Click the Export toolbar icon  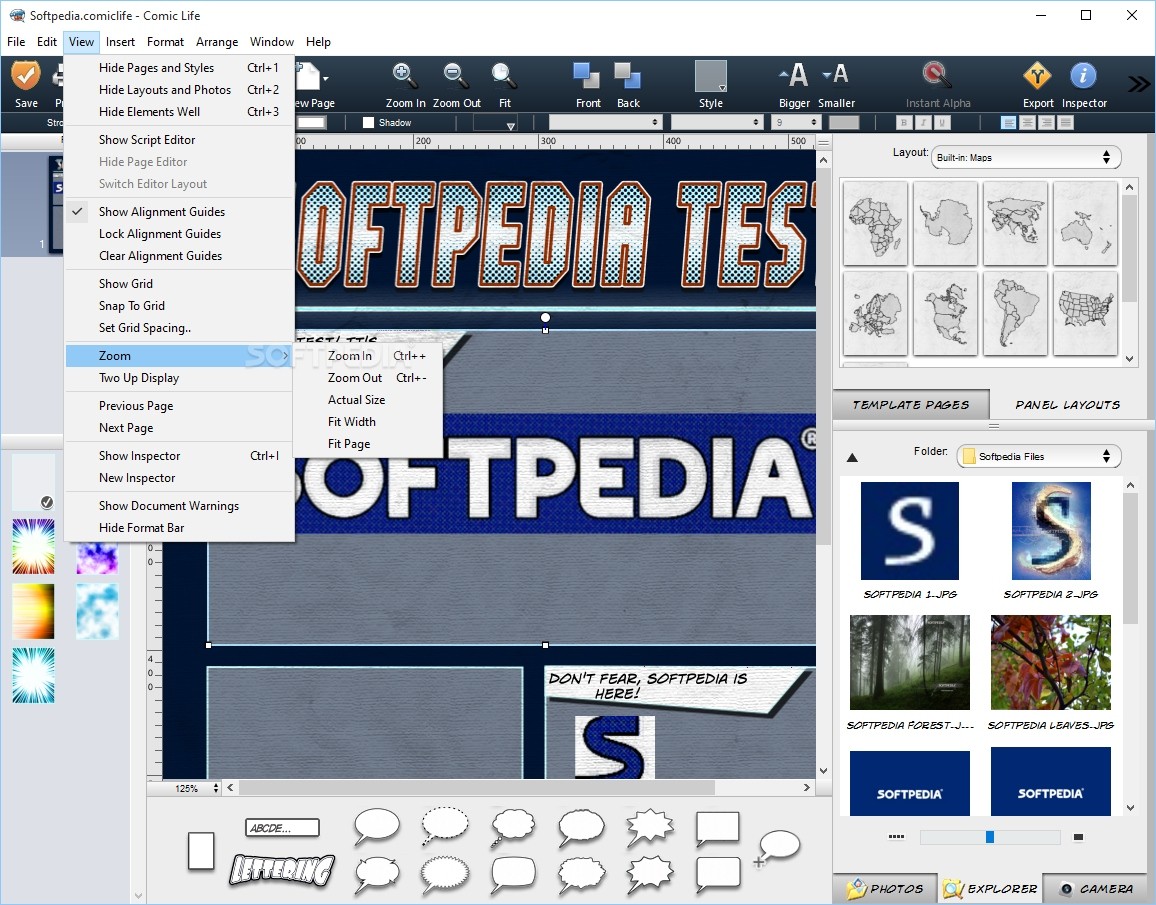click(1037, 75)
